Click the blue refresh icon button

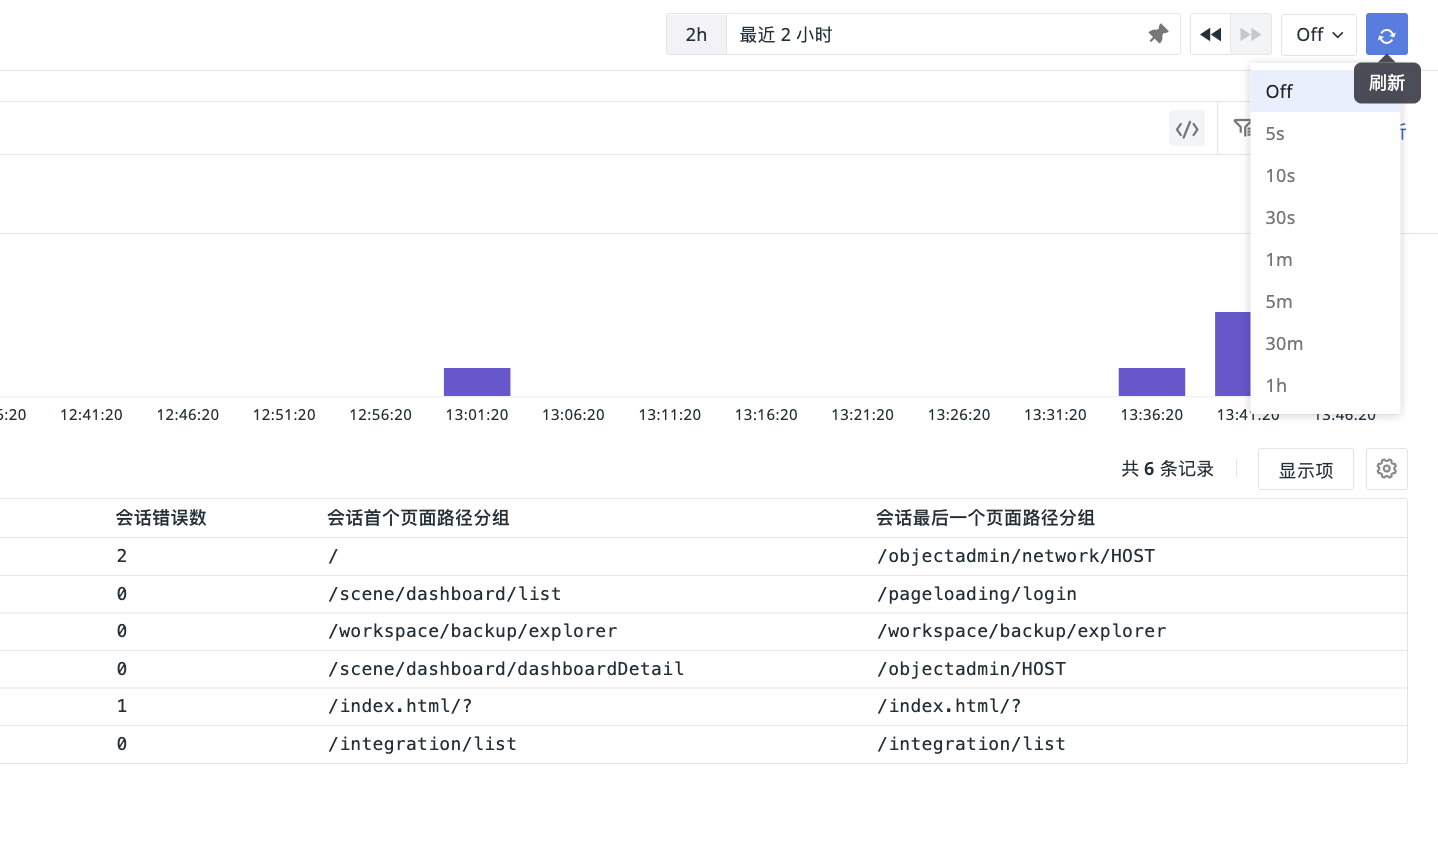pos(1386,35)
